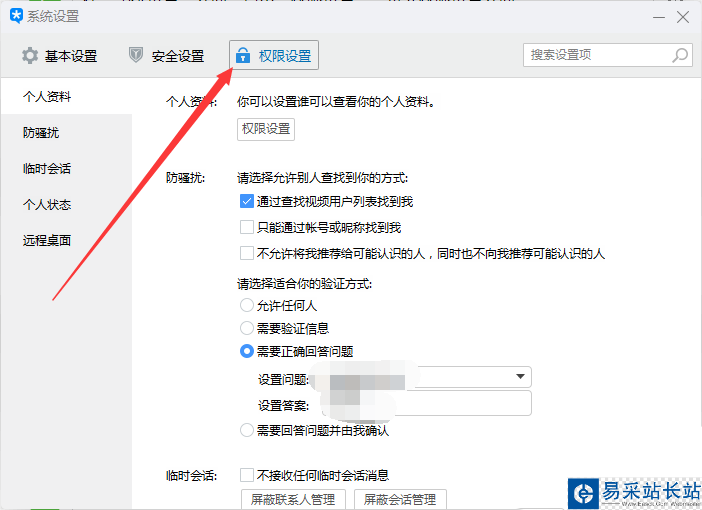Image resolution: width=702 pixels, height=510 pixels.
Task: Check 只能通过帐号或昵称找到我
Action: pos(247,227)
